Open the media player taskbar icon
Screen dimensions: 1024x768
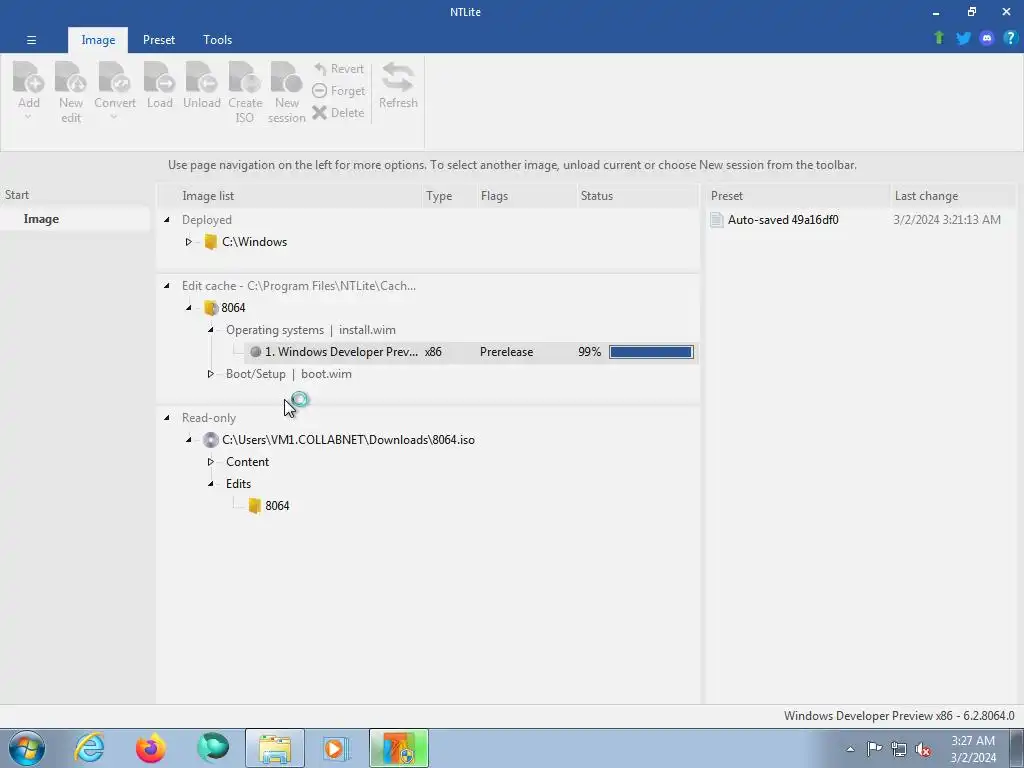click(x=336, y=748)
